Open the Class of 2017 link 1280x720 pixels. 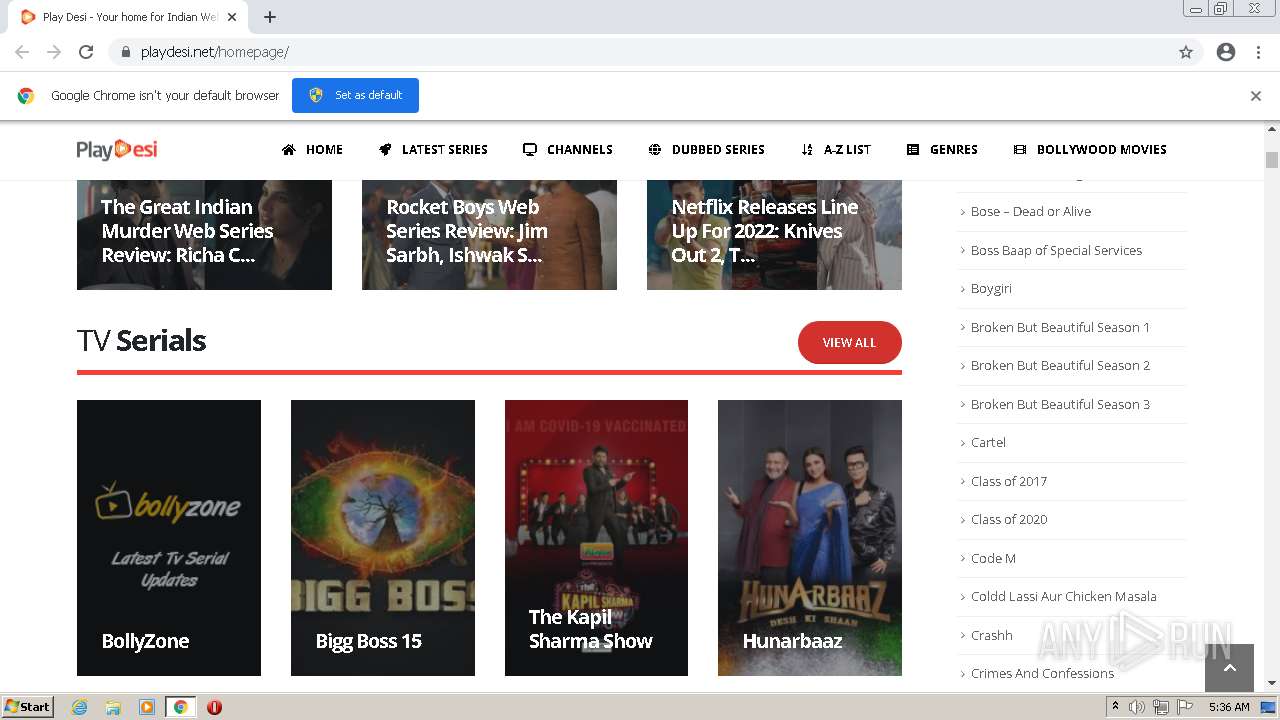(x=1009, y=481)
